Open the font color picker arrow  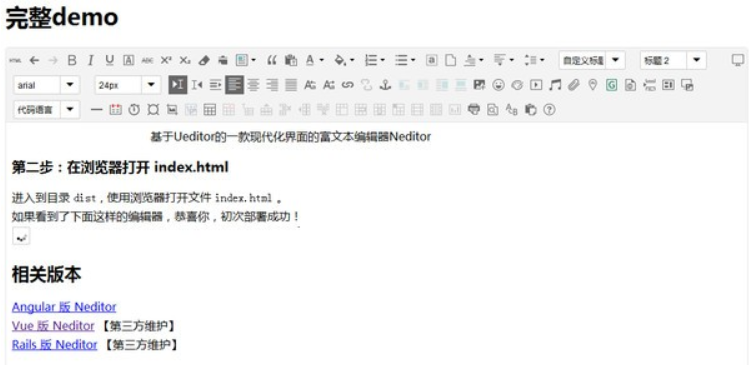pos(321,60)
